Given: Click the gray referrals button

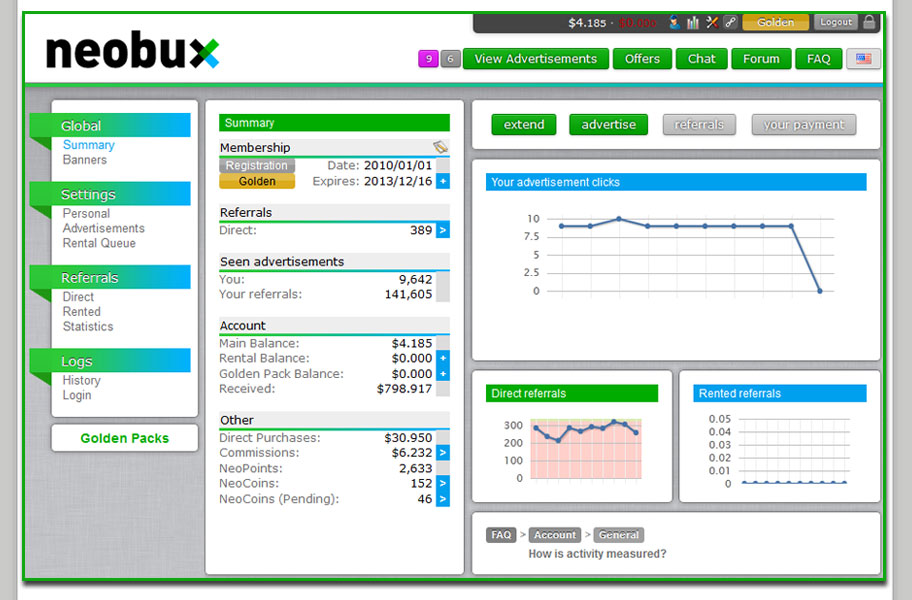Looking at the screenshot, I should coord(699,124).
